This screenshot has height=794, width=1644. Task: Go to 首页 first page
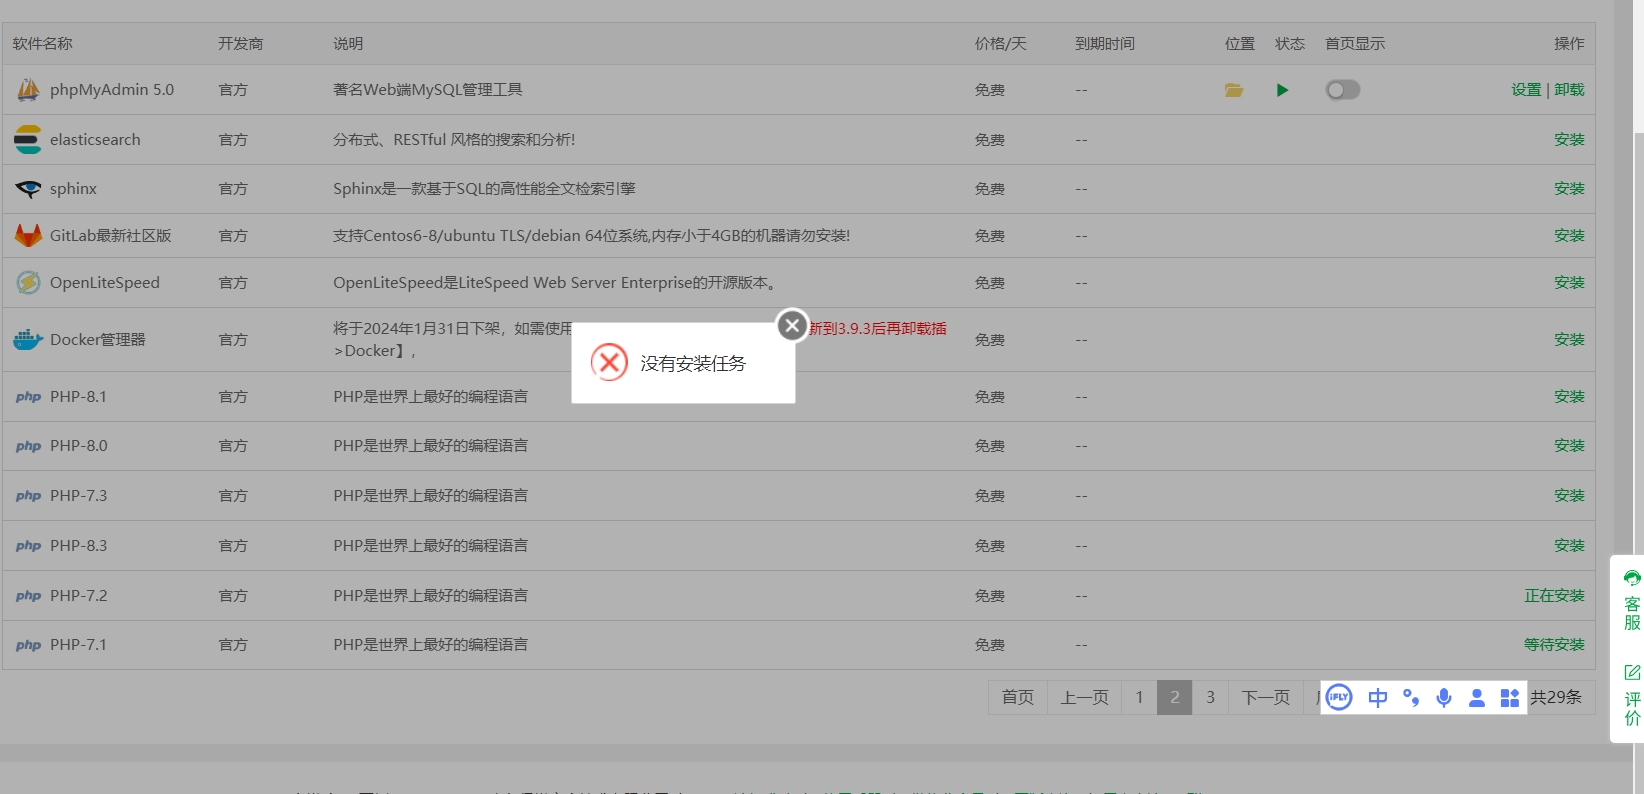pos(1018,697)
